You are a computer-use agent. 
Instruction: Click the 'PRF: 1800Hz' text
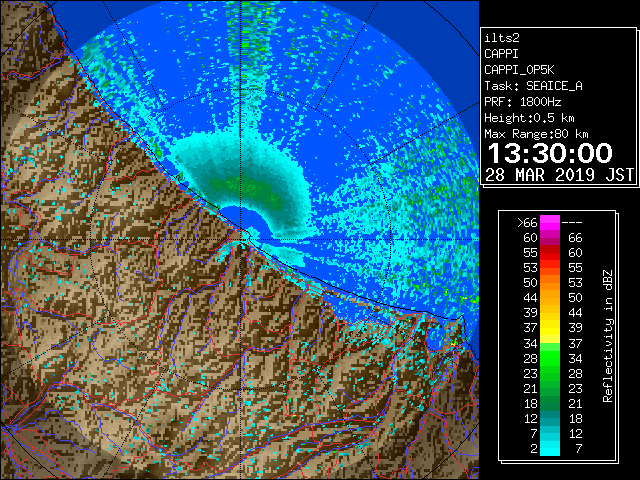pos(522,102)
